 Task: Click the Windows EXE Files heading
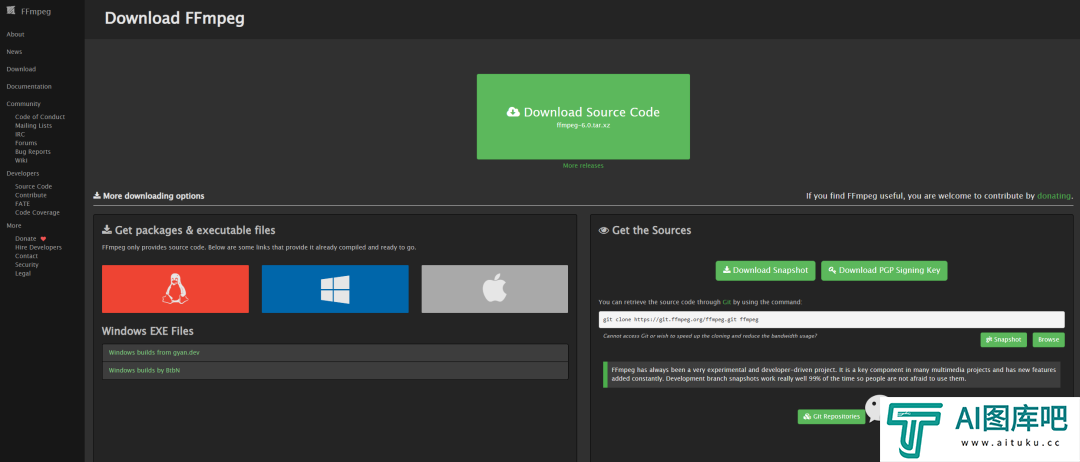click(x=147, y=331)
